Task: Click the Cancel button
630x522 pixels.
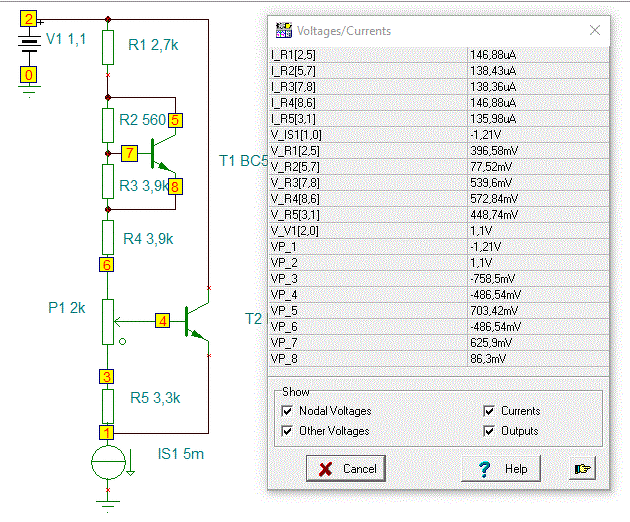Action: [x=346, y=468]
